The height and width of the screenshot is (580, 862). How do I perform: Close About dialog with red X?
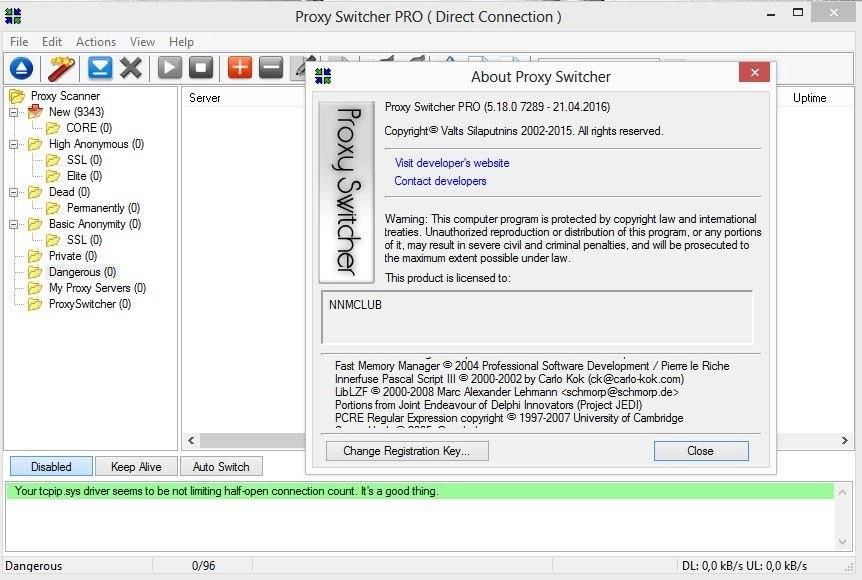click(x=754, y=73)
